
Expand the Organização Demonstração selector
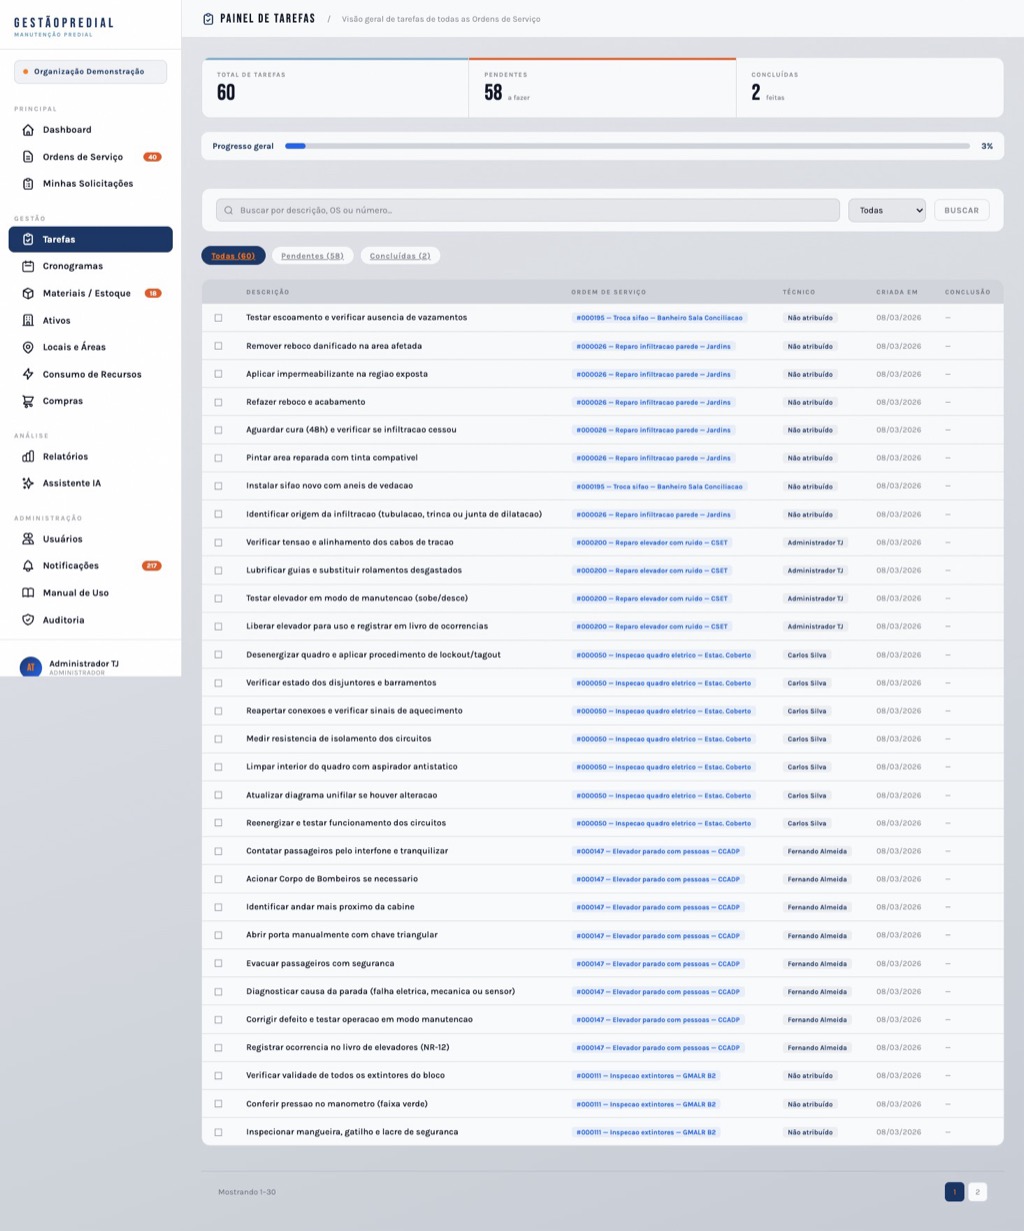click(90, 72)
